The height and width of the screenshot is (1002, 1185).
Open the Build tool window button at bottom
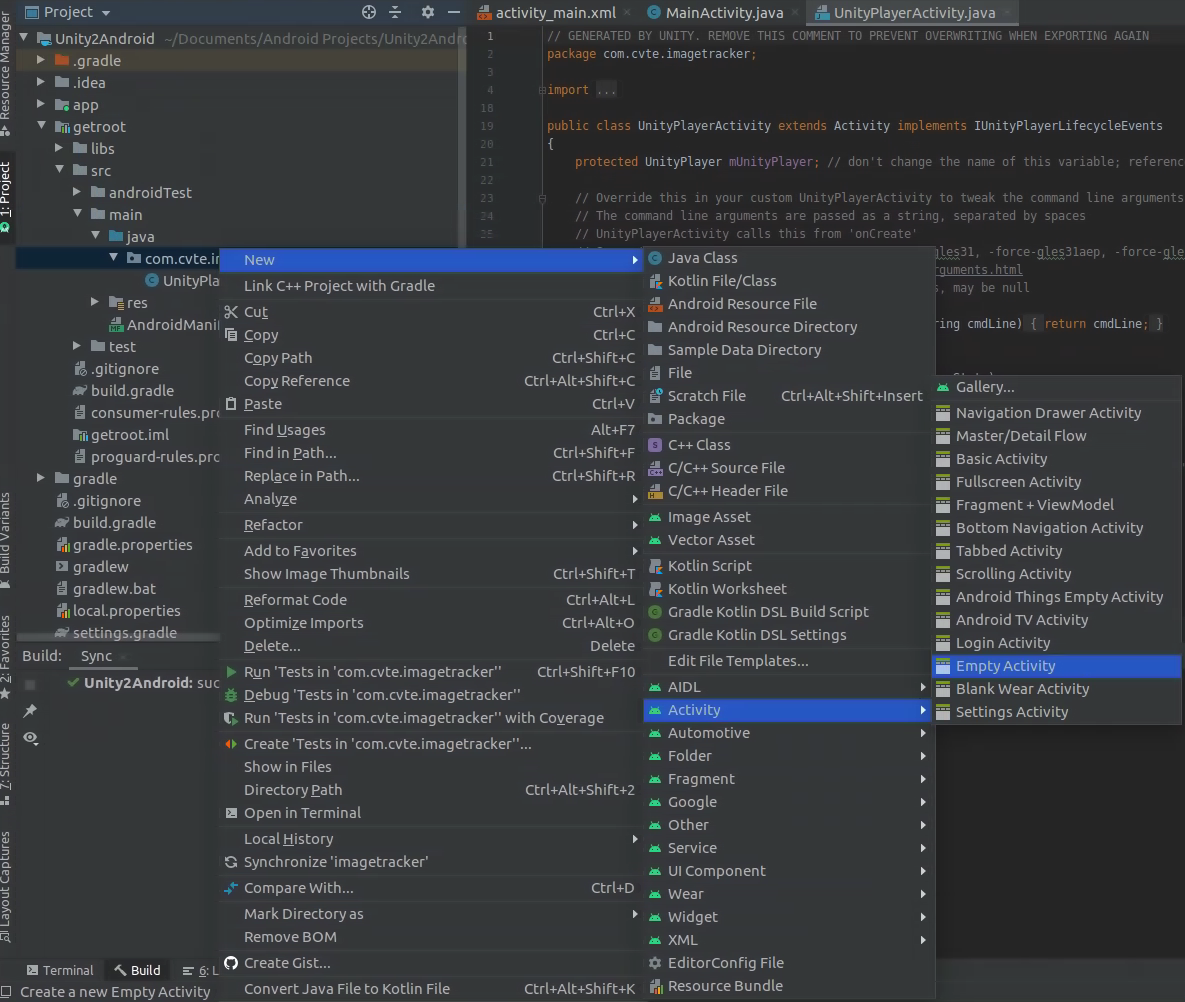138,970
